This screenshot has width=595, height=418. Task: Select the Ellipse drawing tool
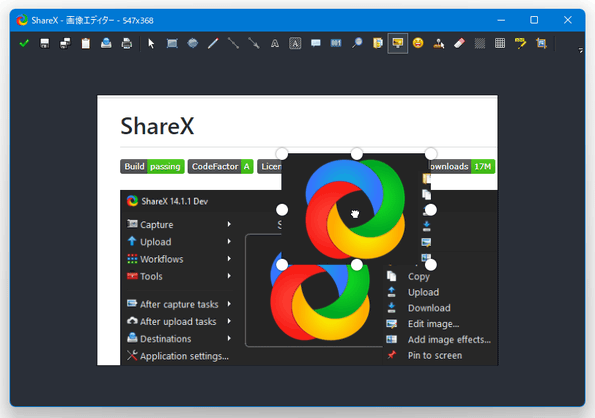(192, 43)
